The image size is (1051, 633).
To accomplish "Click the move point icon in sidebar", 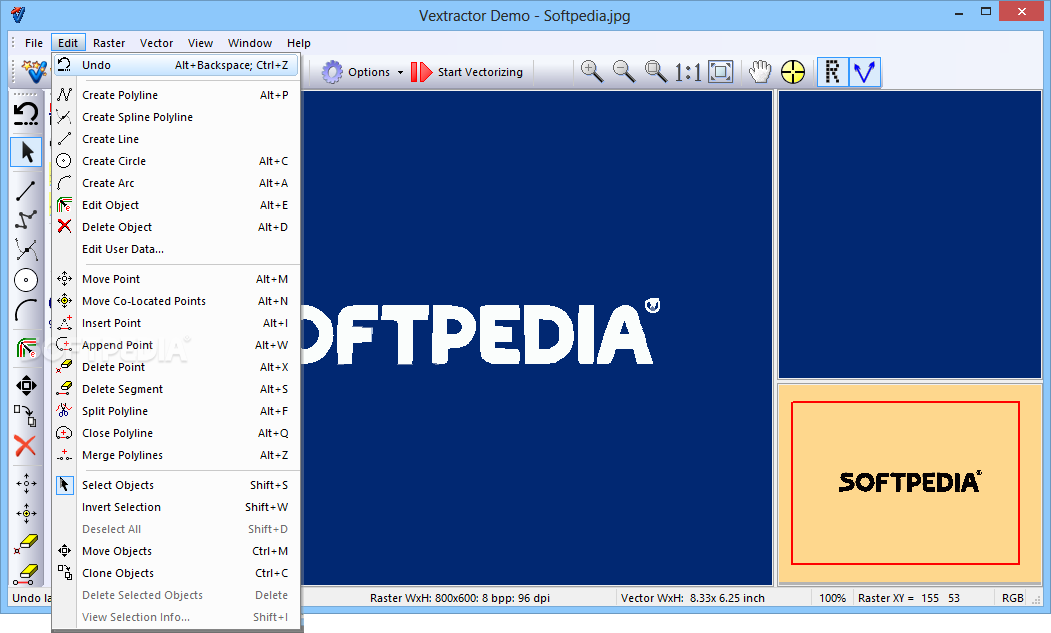I will pos(26,483).
